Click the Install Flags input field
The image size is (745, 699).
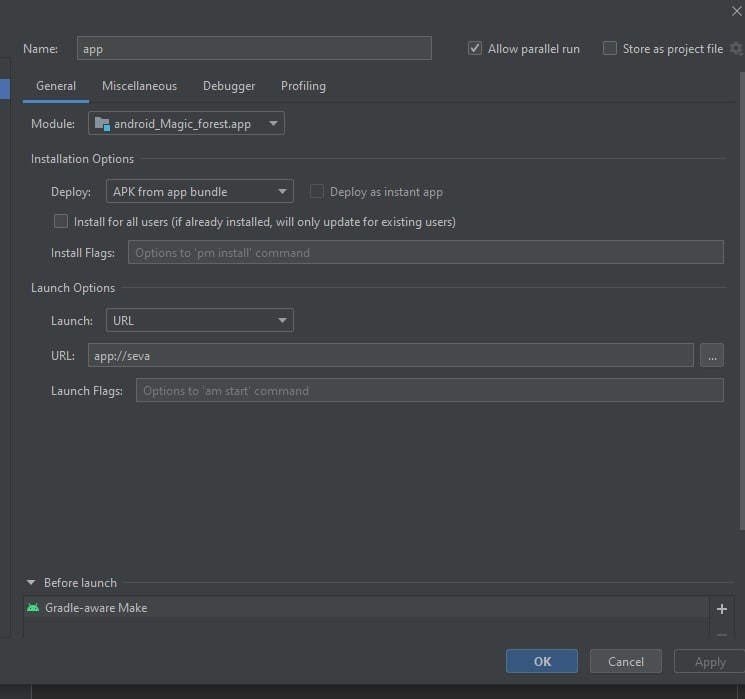coord(426,252)
